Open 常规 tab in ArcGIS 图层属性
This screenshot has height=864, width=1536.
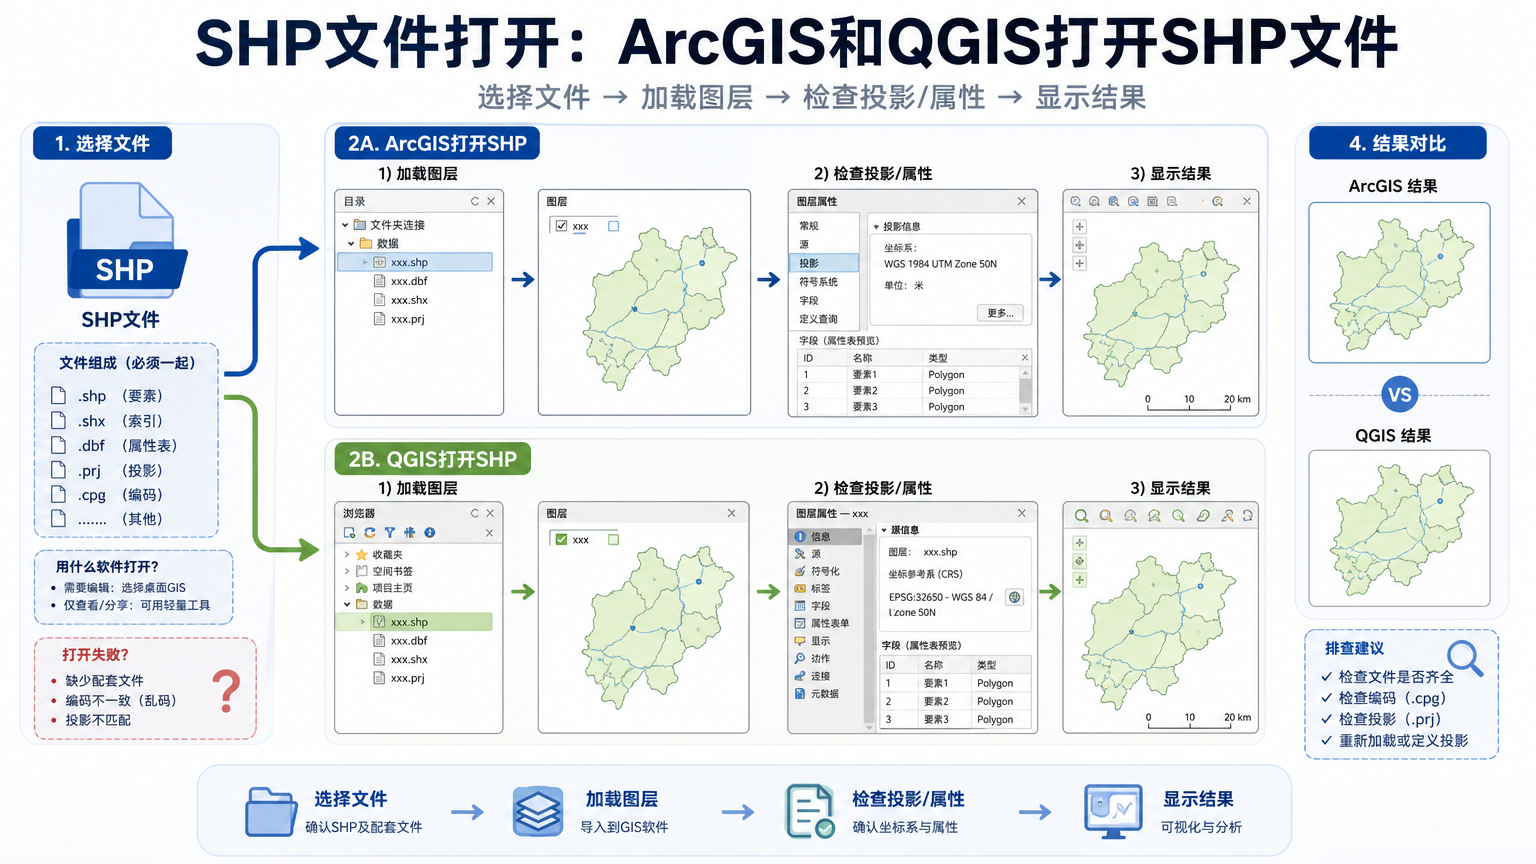824,226
